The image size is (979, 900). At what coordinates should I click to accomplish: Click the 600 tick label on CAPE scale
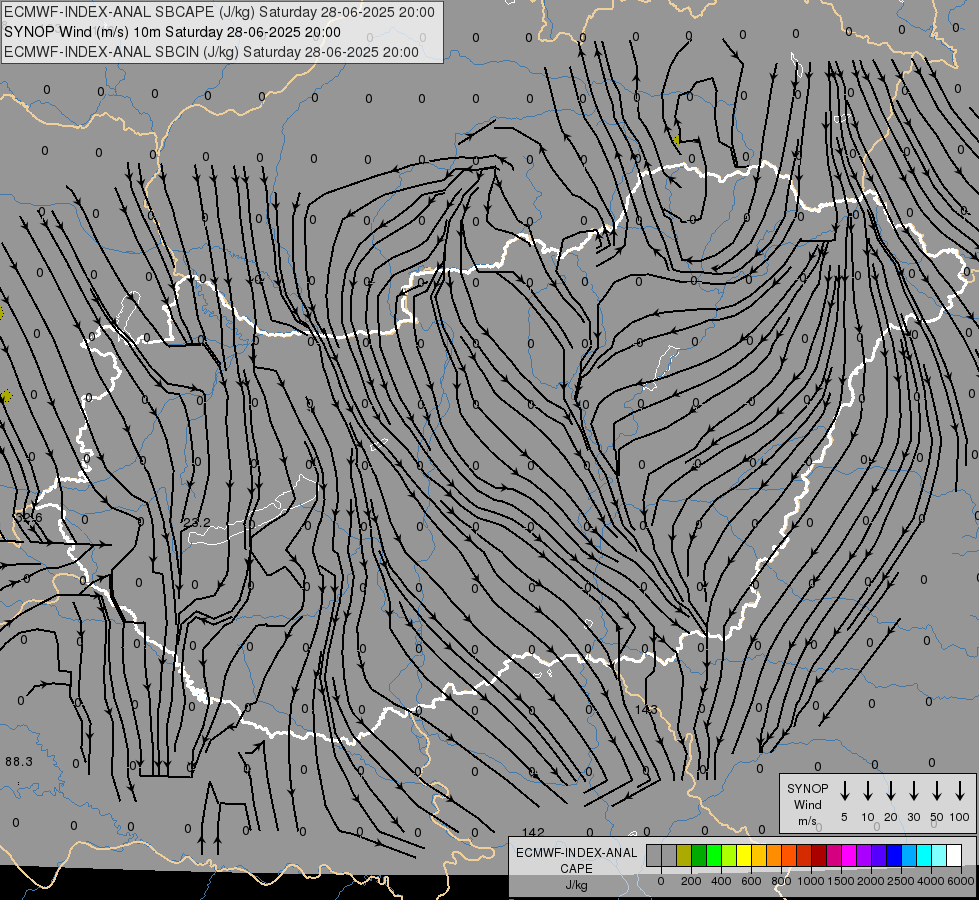[751, 881]
